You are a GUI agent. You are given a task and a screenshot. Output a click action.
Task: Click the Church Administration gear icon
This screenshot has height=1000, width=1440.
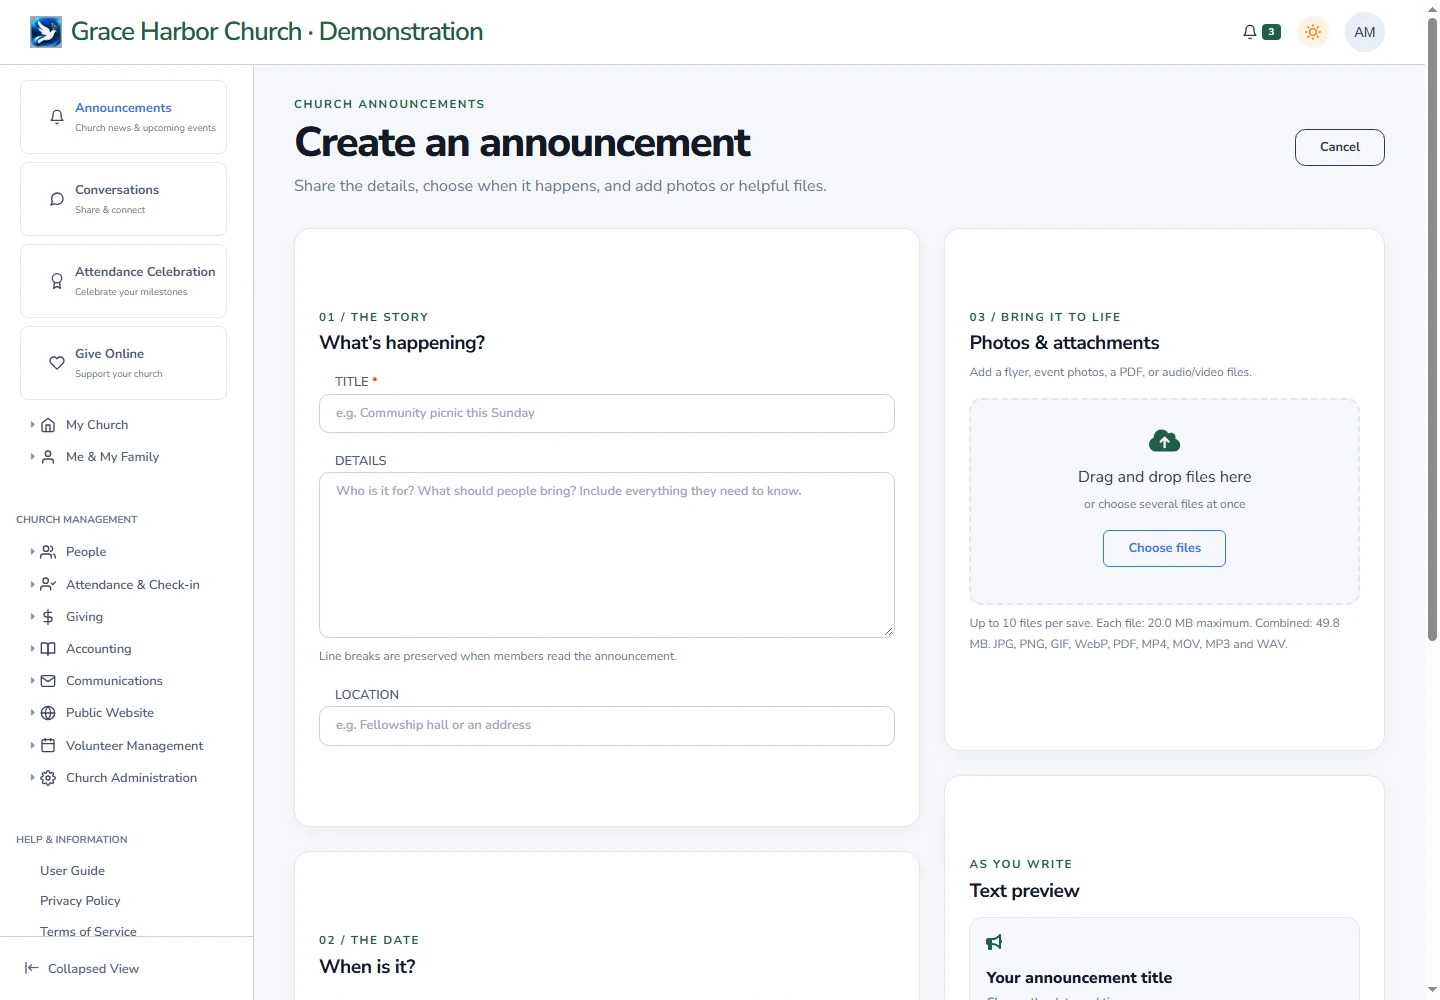(x=48, y=778)
